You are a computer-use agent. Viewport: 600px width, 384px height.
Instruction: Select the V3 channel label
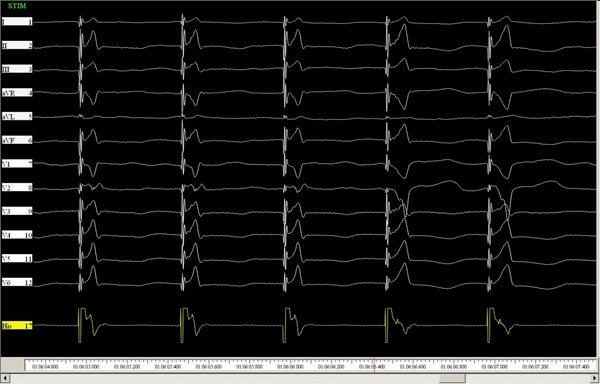point(17,211)
